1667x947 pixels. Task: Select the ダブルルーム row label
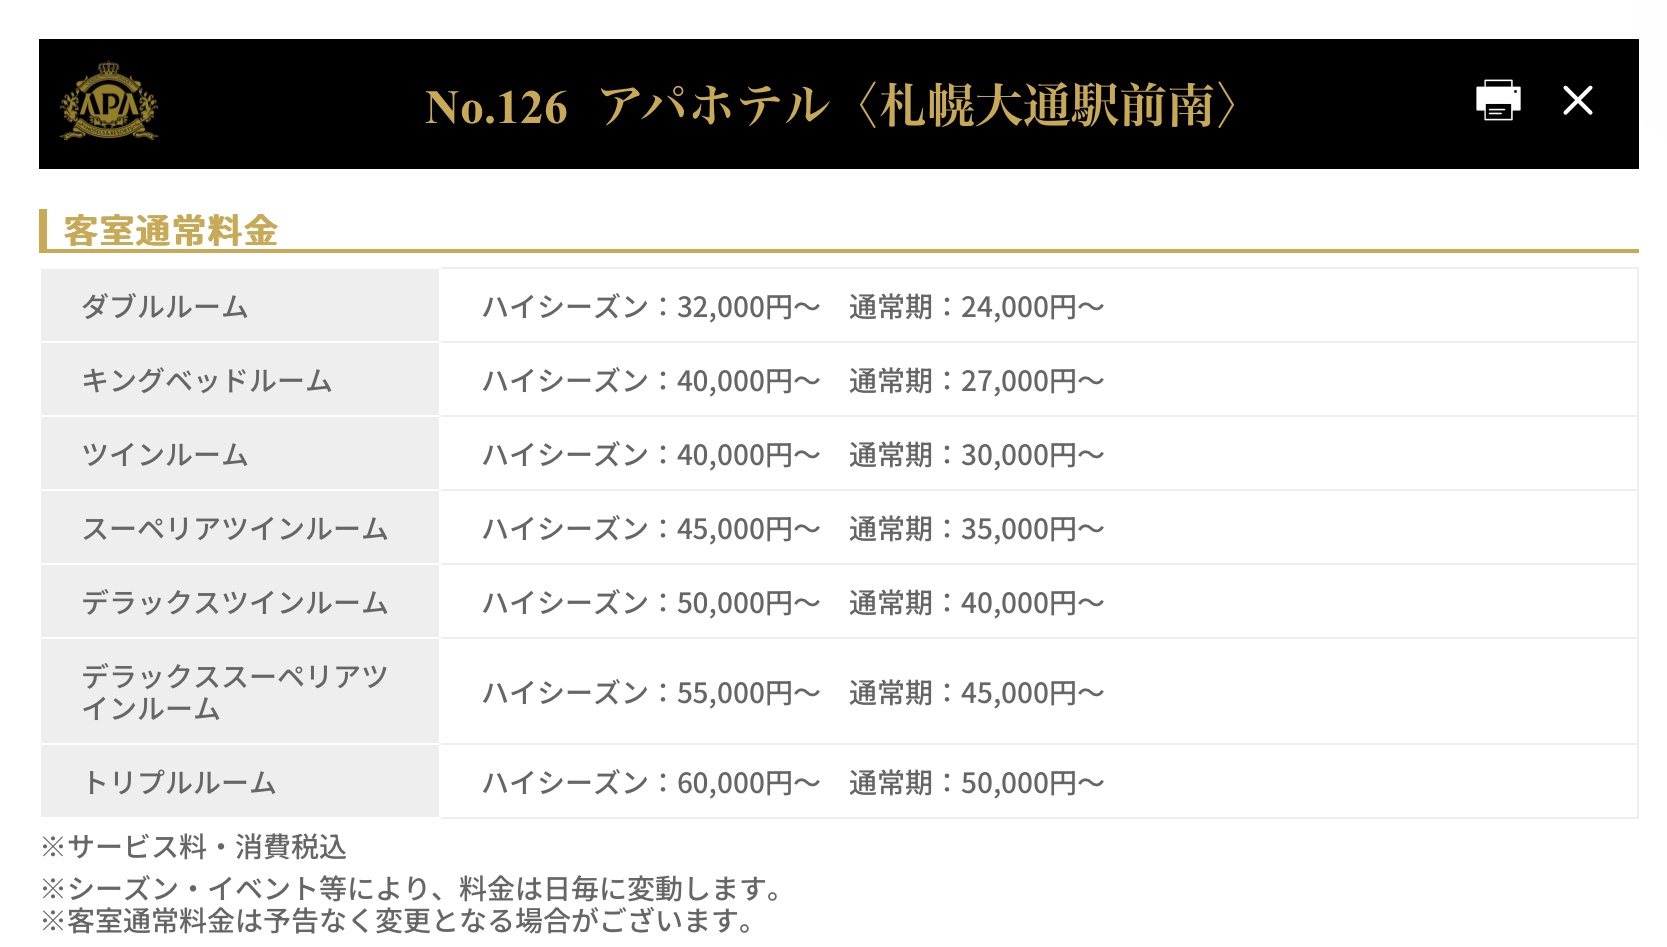point(165,306)
